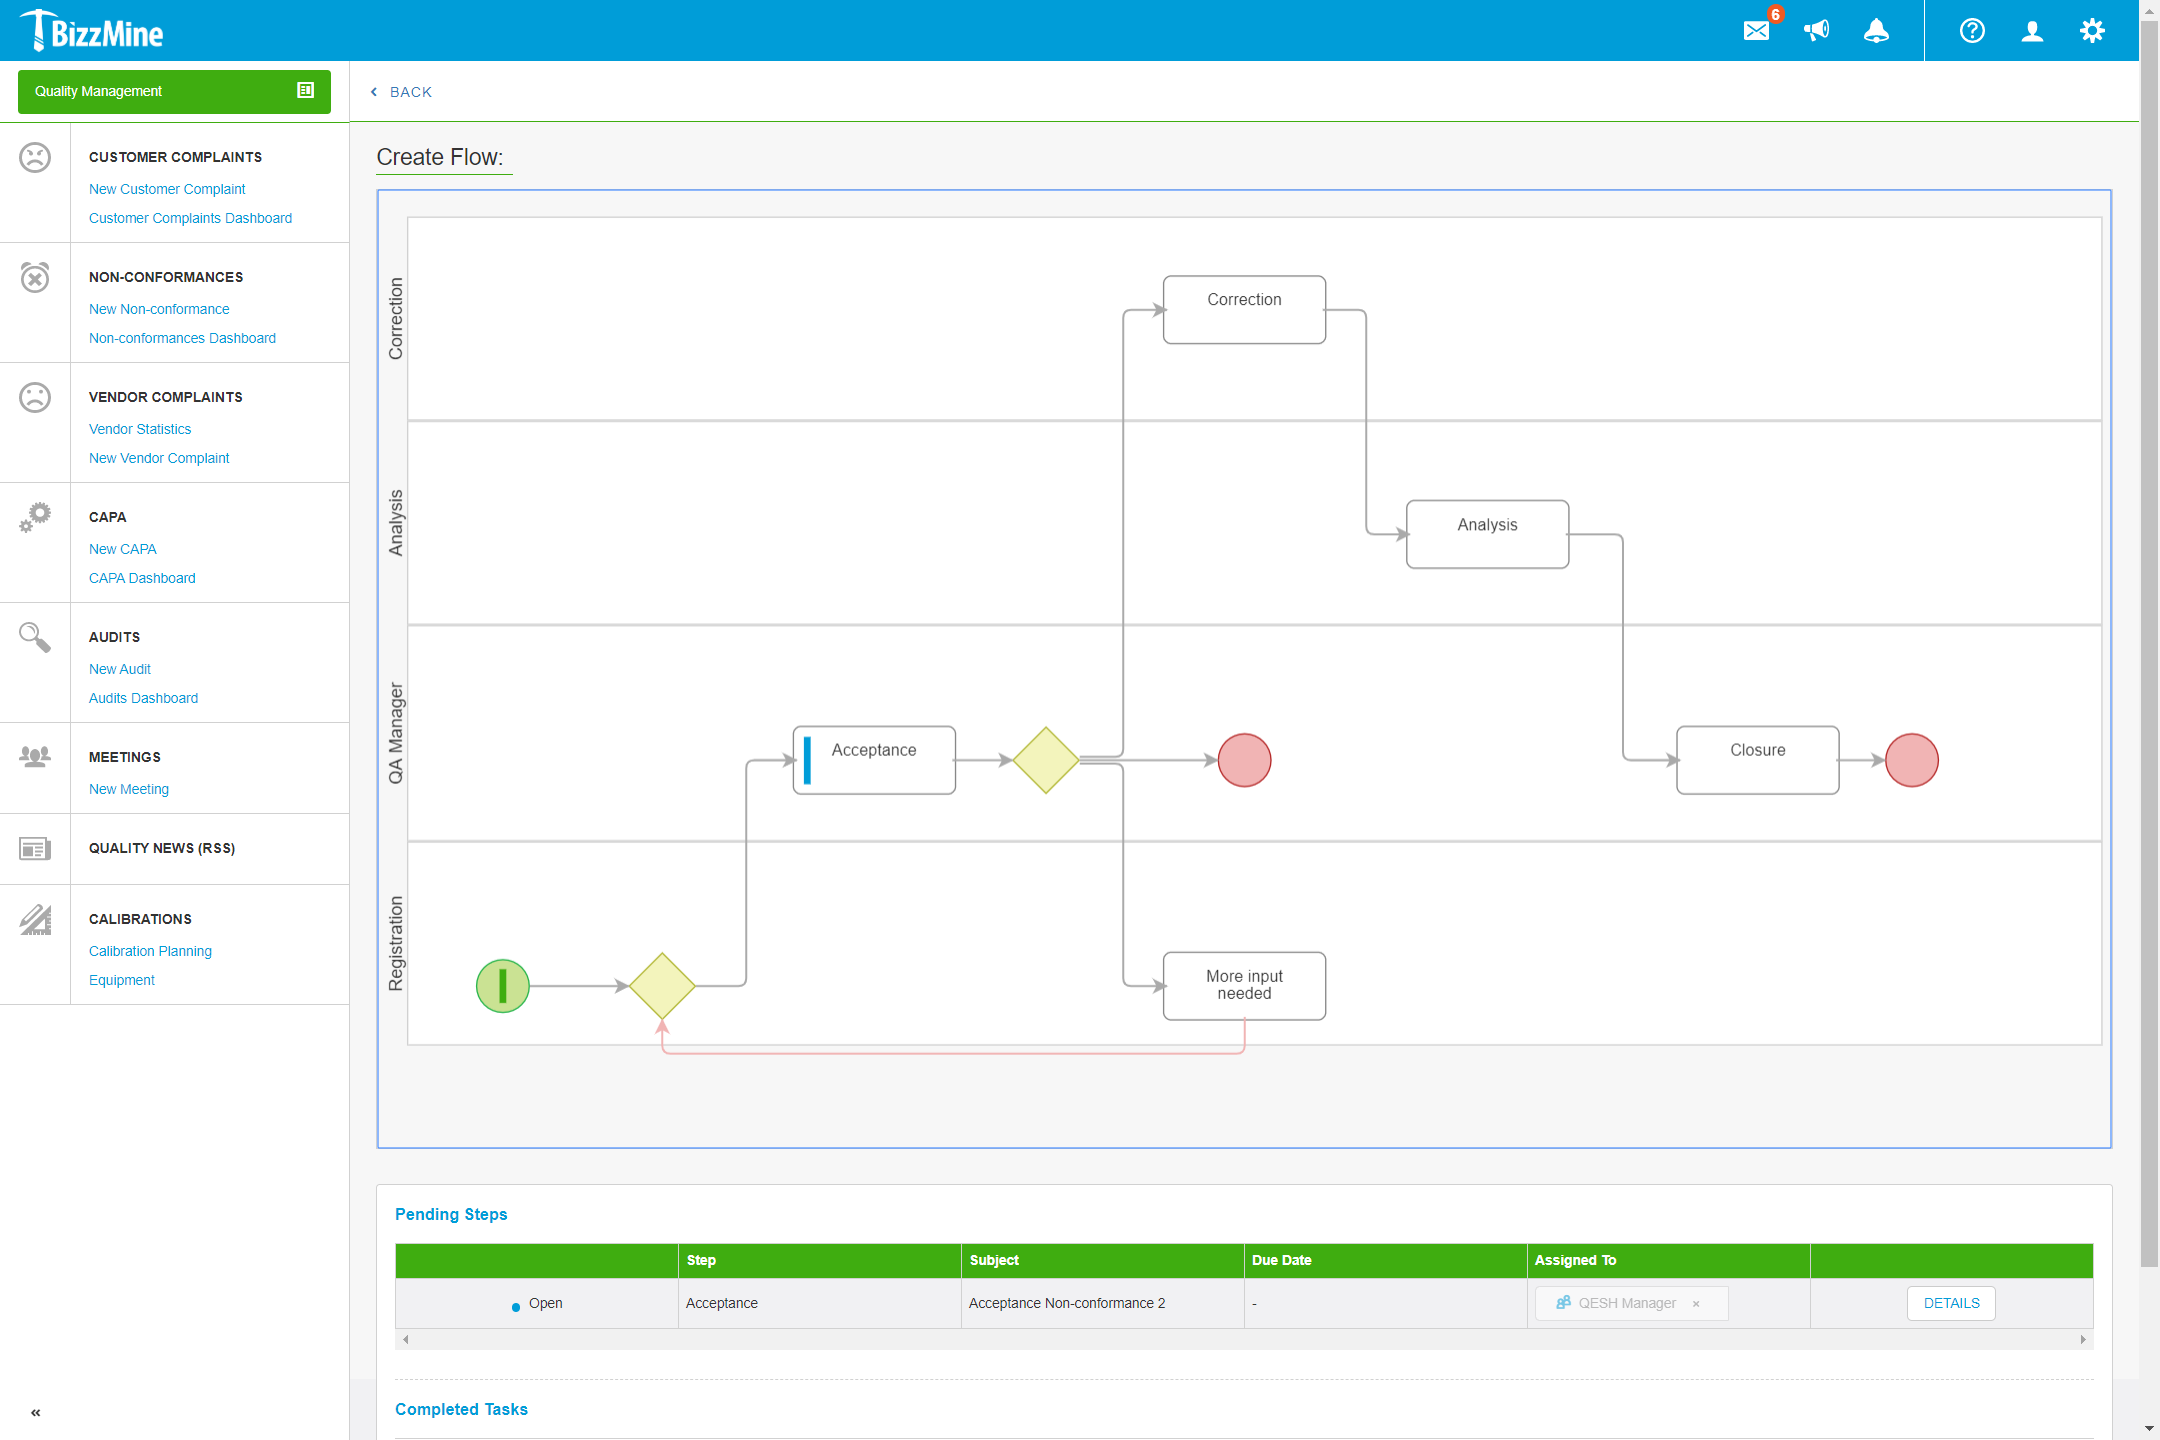
Task: Open the QUALITY NEWS (RSS) menu item
Action: (x=162, y=848)
